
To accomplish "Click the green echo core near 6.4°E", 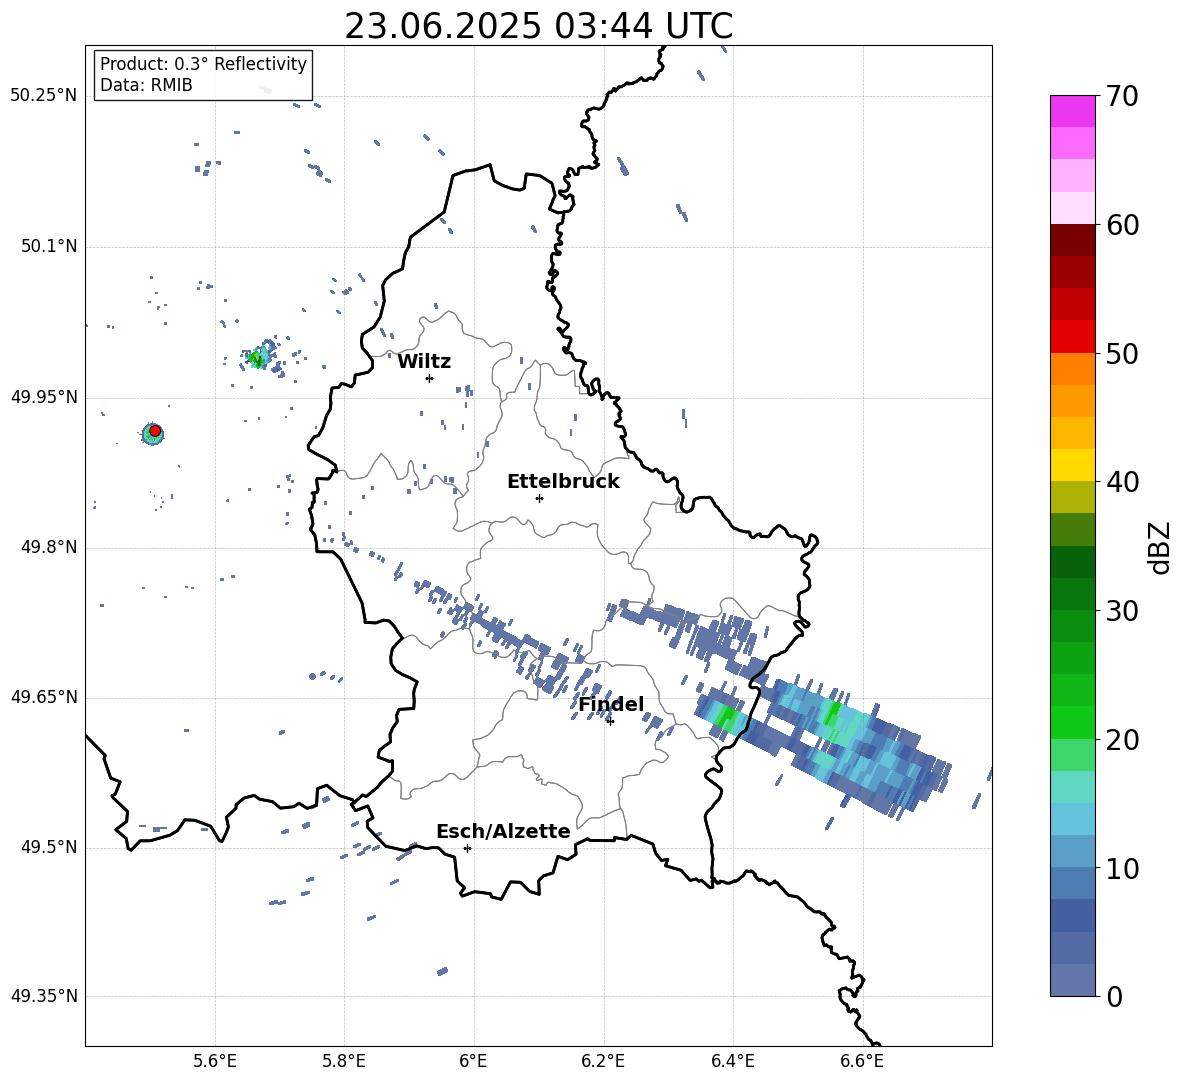I will (727, 715).
